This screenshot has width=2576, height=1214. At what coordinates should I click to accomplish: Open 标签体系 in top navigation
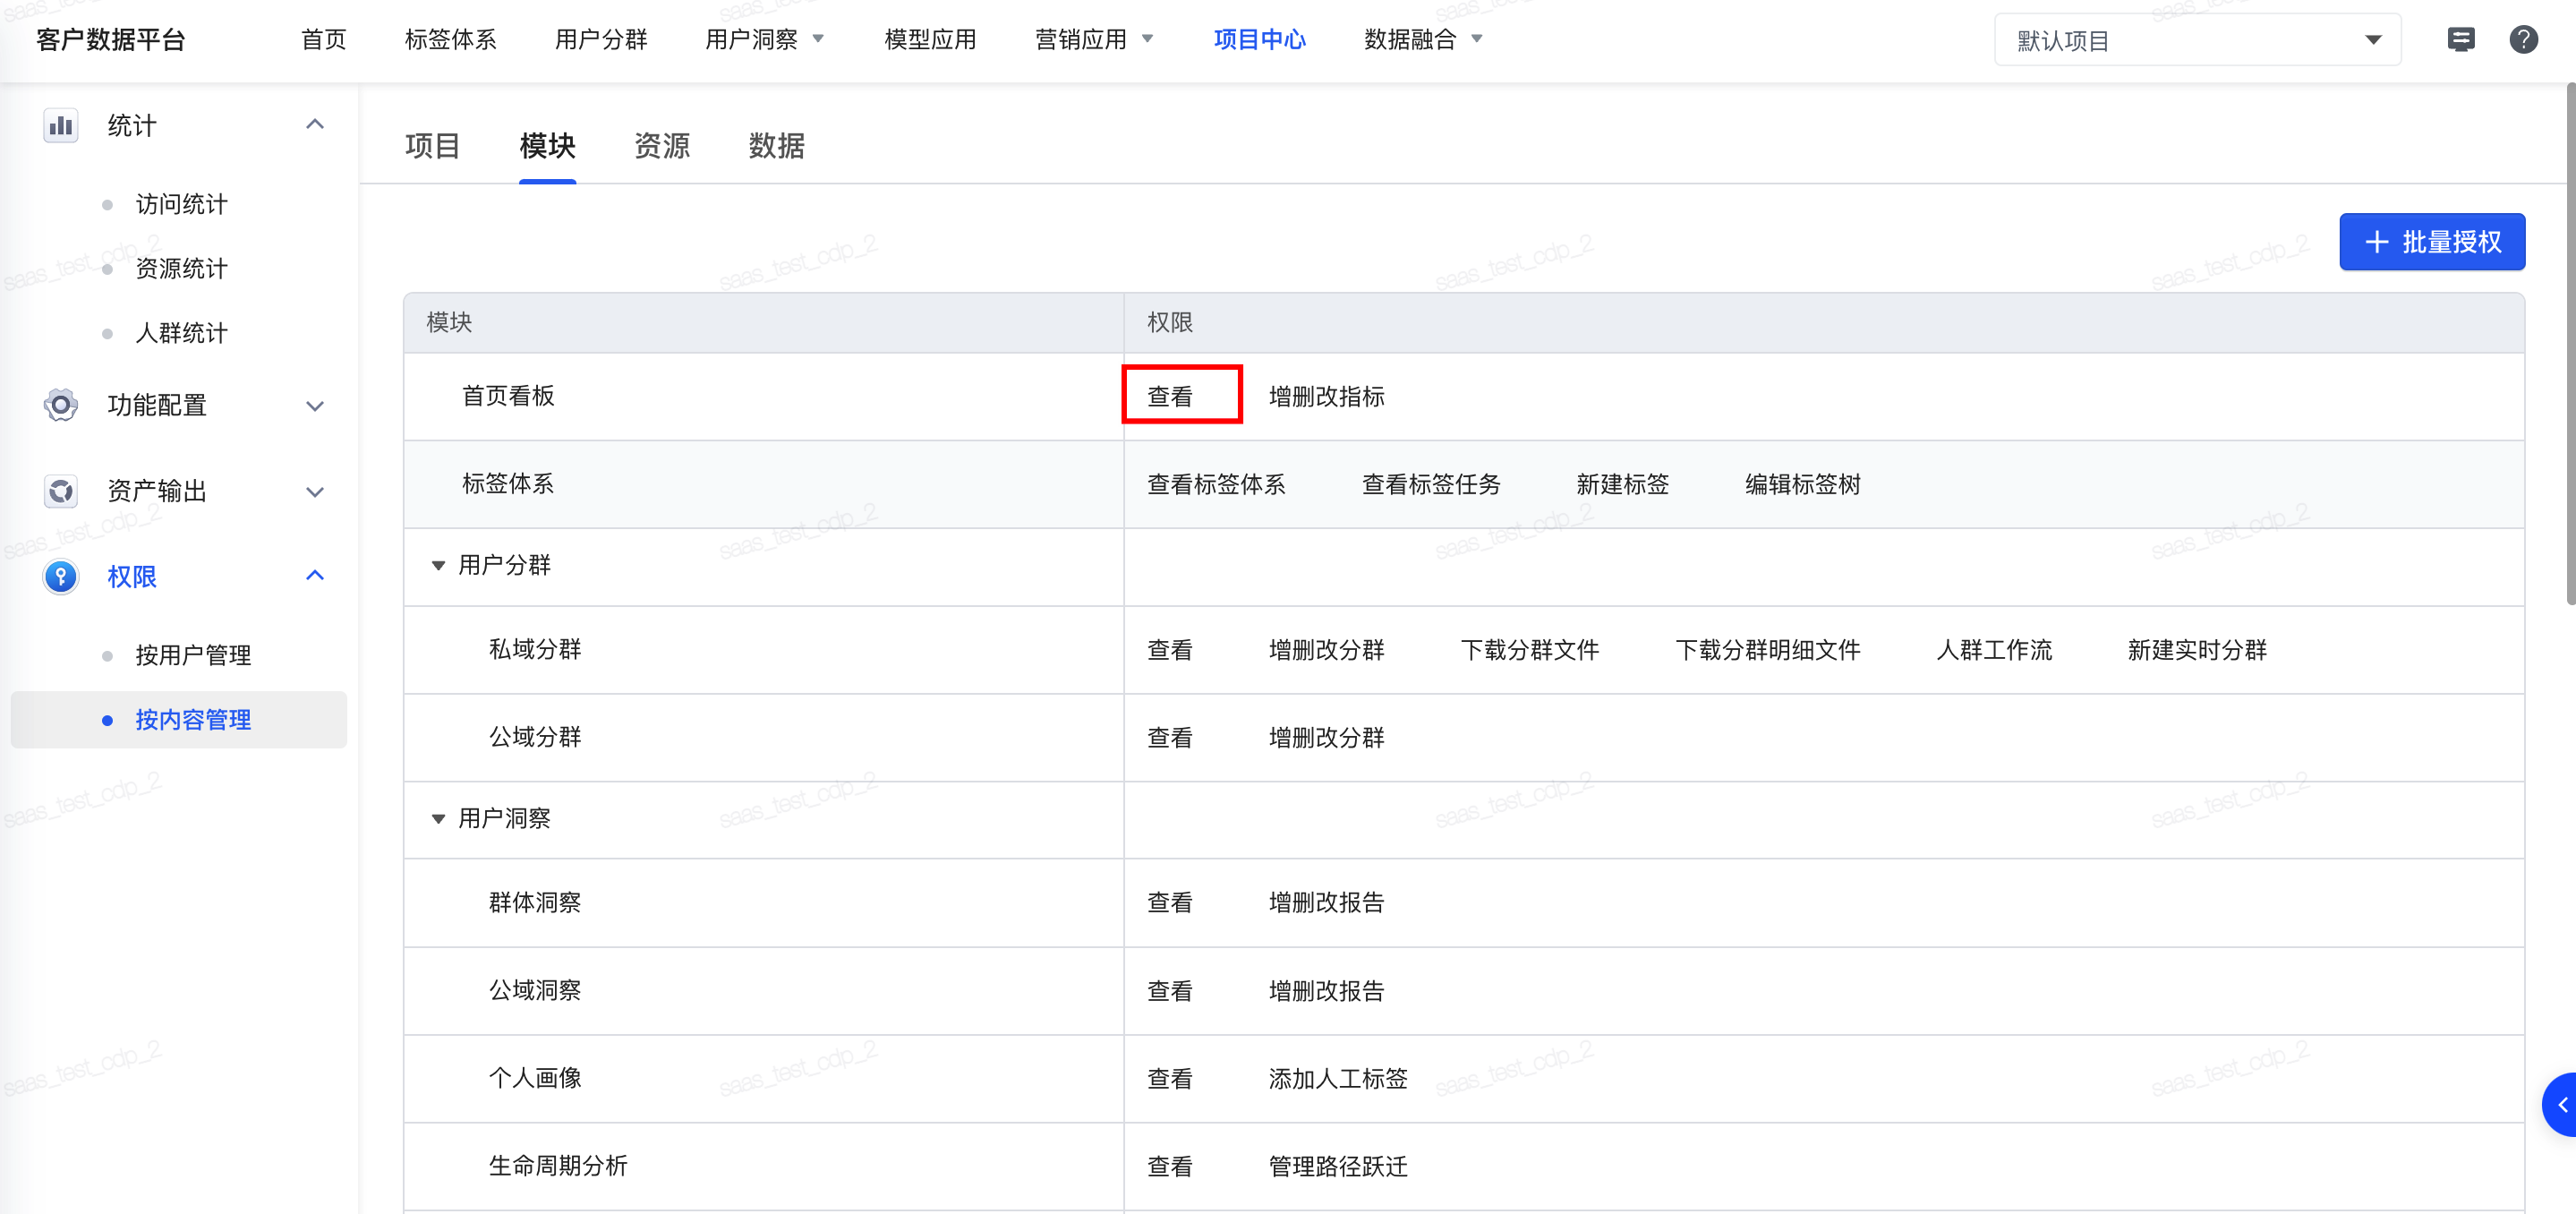451,40
